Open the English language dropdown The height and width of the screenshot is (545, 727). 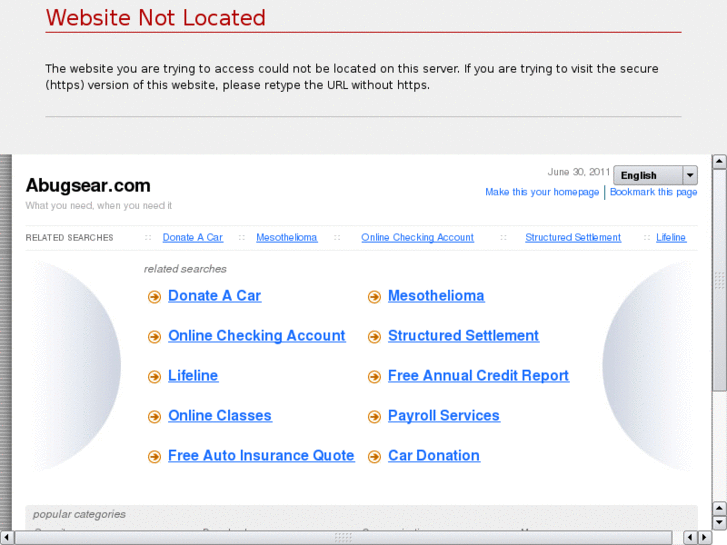[655, 175]
